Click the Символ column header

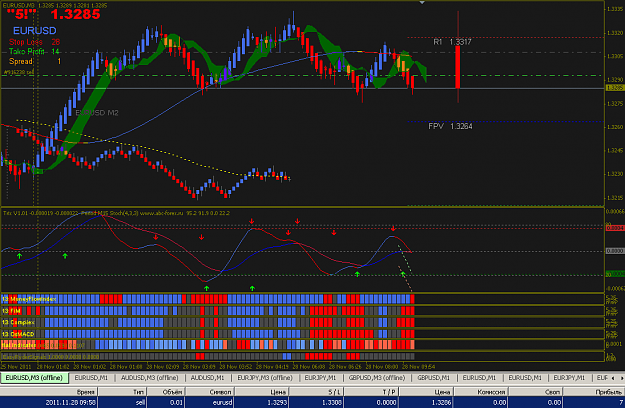[209, 392]
